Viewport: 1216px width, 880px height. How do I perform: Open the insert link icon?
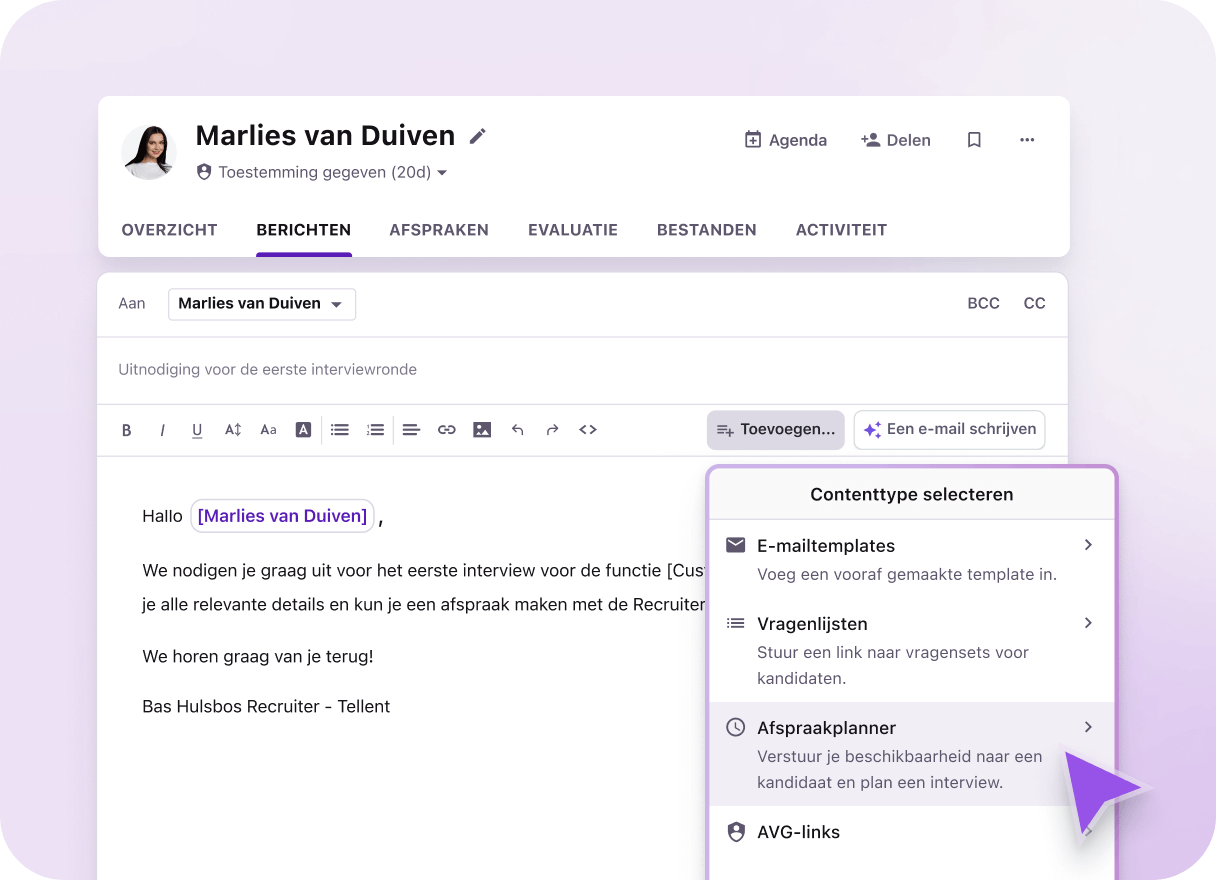click(446, 429)
